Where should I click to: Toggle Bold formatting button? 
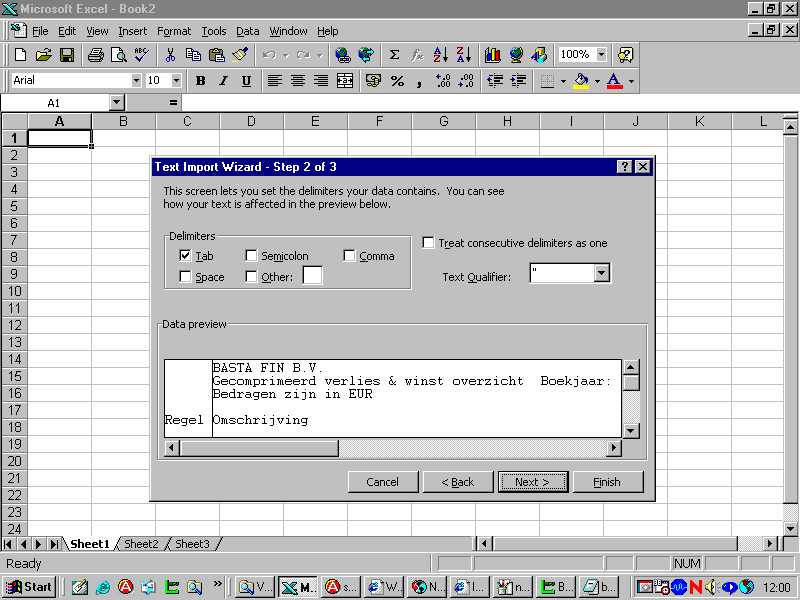point(200,81)
